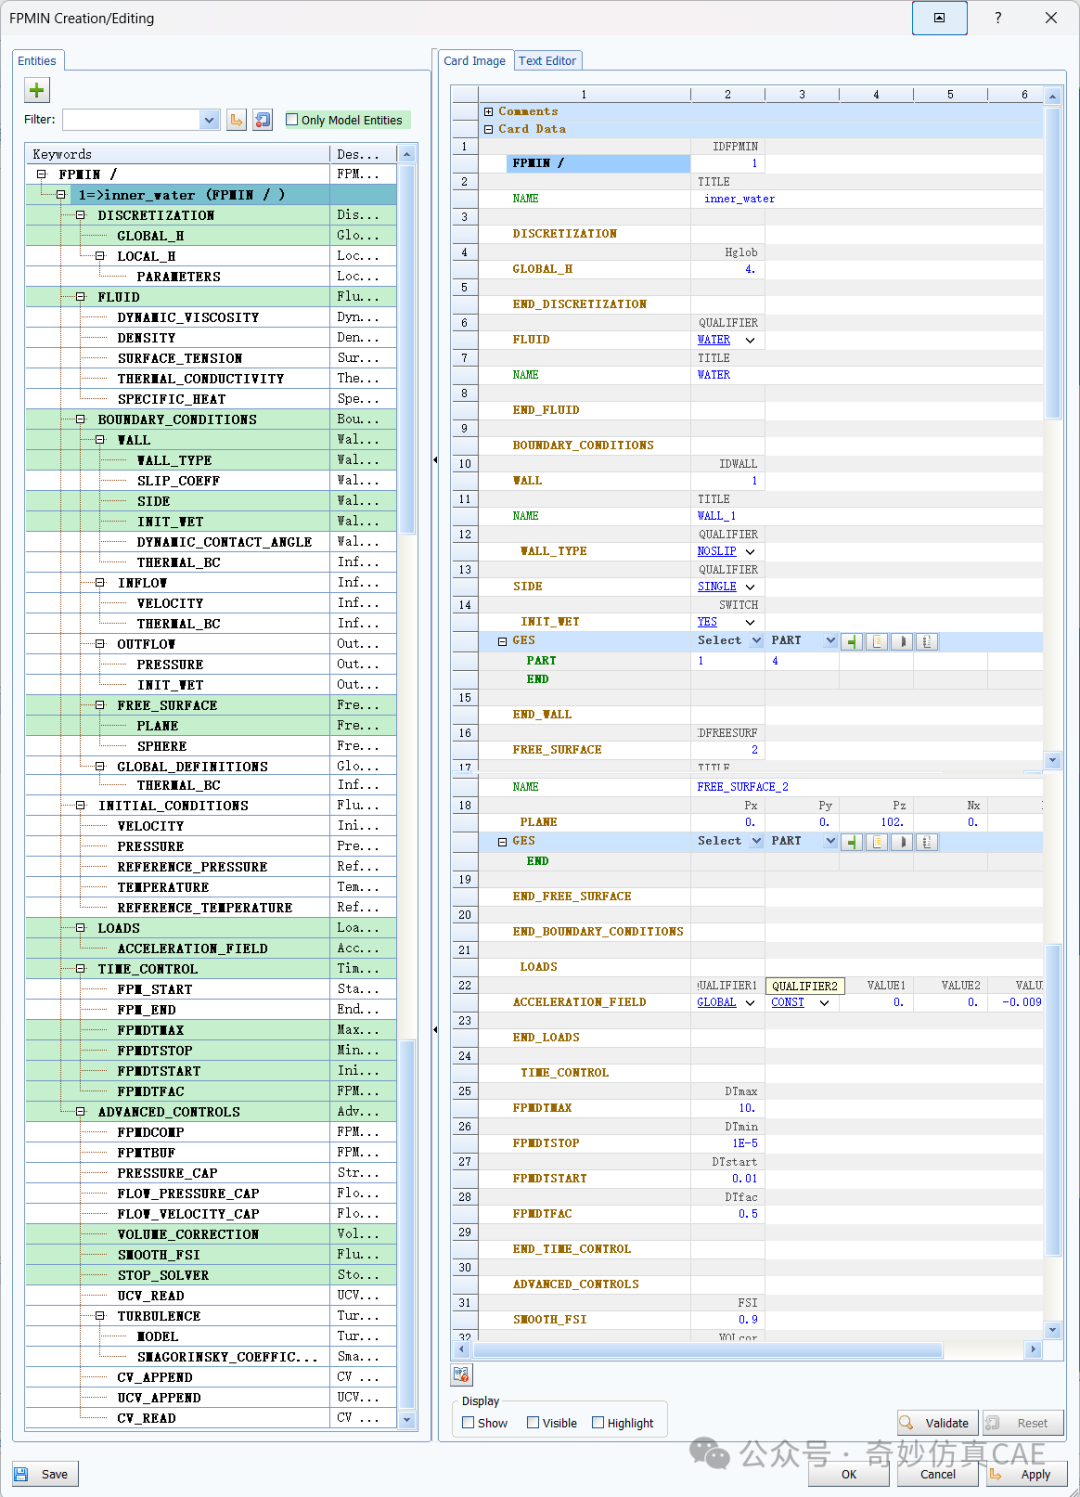This screenshot has width=1080, height=1497.
Task: Click the Cancel button
Action: click(938, 1474)
